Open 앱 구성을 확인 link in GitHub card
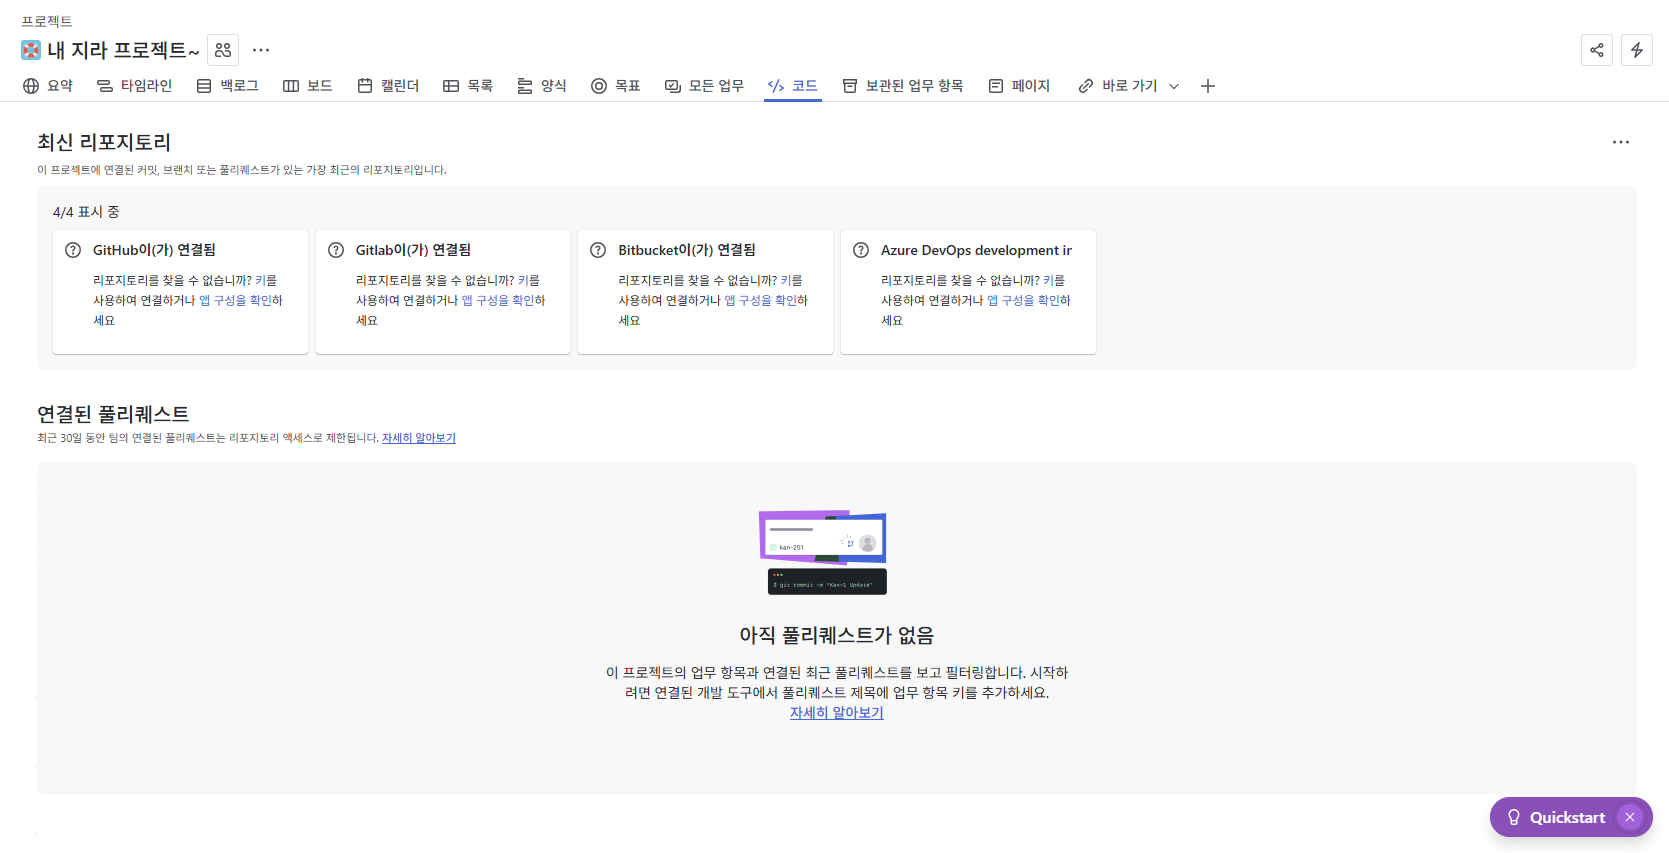This screenshot has width=1669, height=853. pos(234,300)
